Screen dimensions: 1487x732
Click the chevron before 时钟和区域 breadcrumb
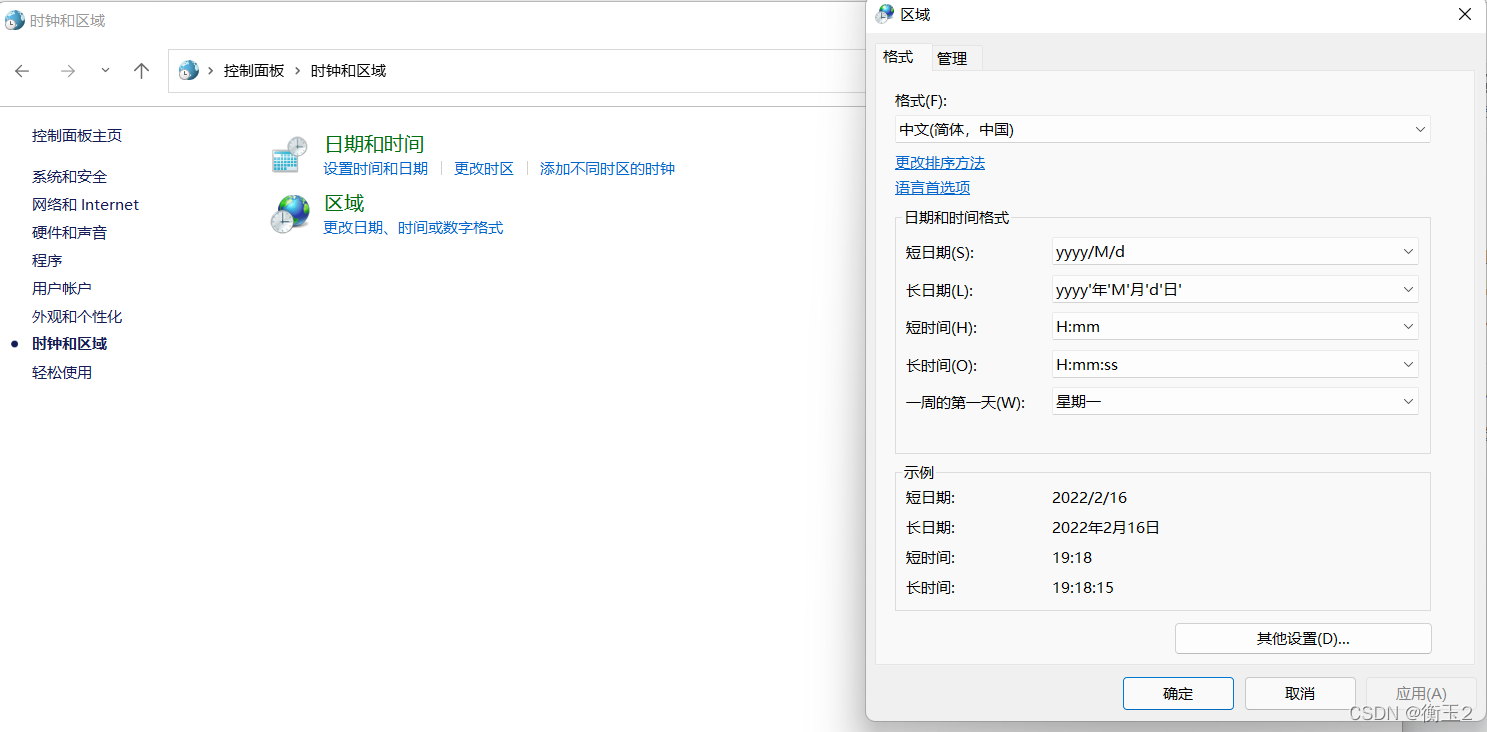(x=298, y=71)
